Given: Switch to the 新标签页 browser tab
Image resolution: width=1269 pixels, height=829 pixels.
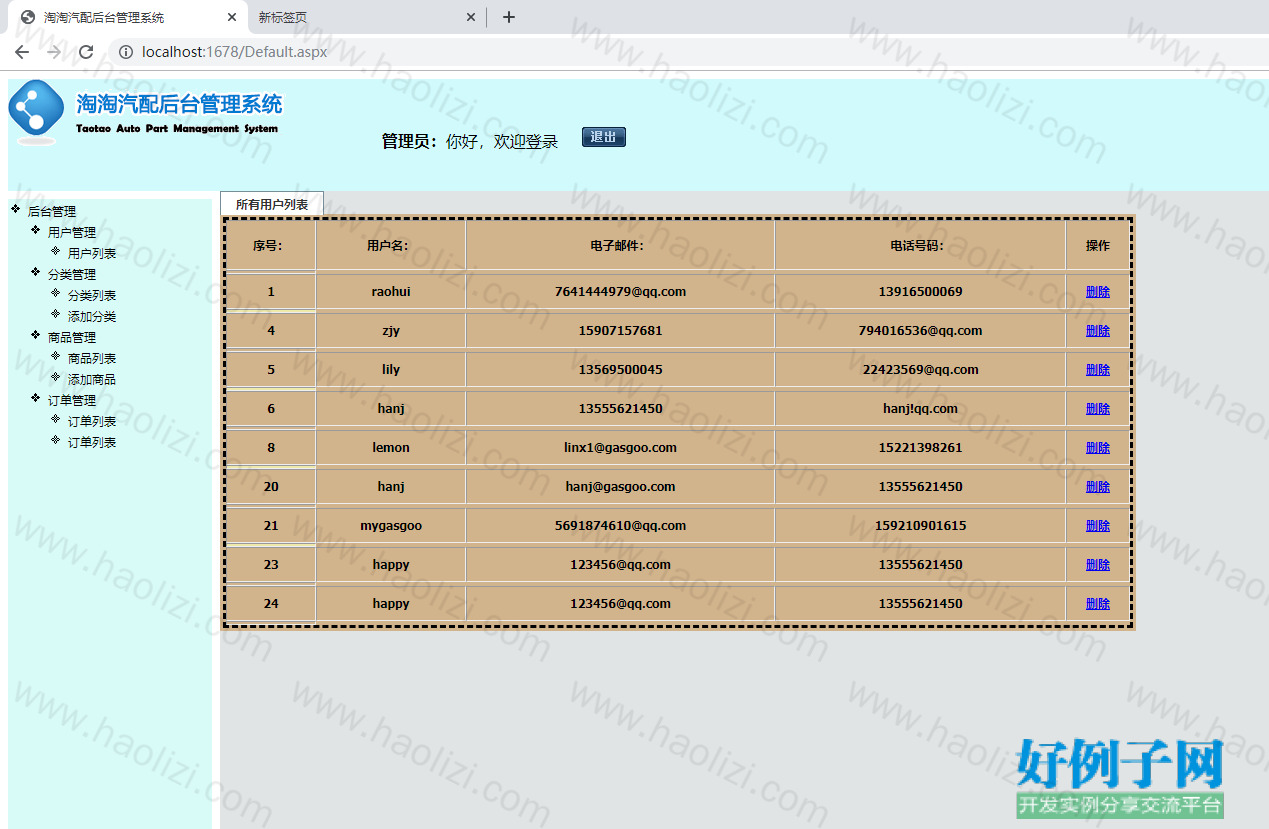Looking at the screenshot, I should [x=366, y=17].
